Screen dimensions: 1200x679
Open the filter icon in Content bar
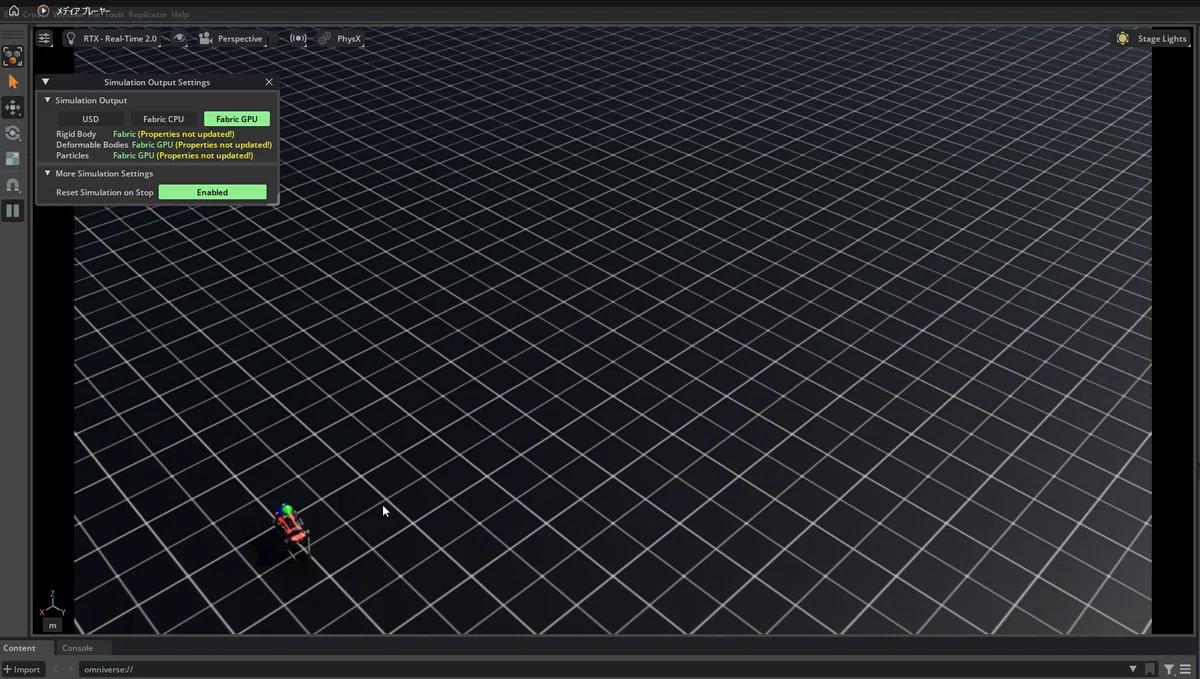[x=1168, y=669]
